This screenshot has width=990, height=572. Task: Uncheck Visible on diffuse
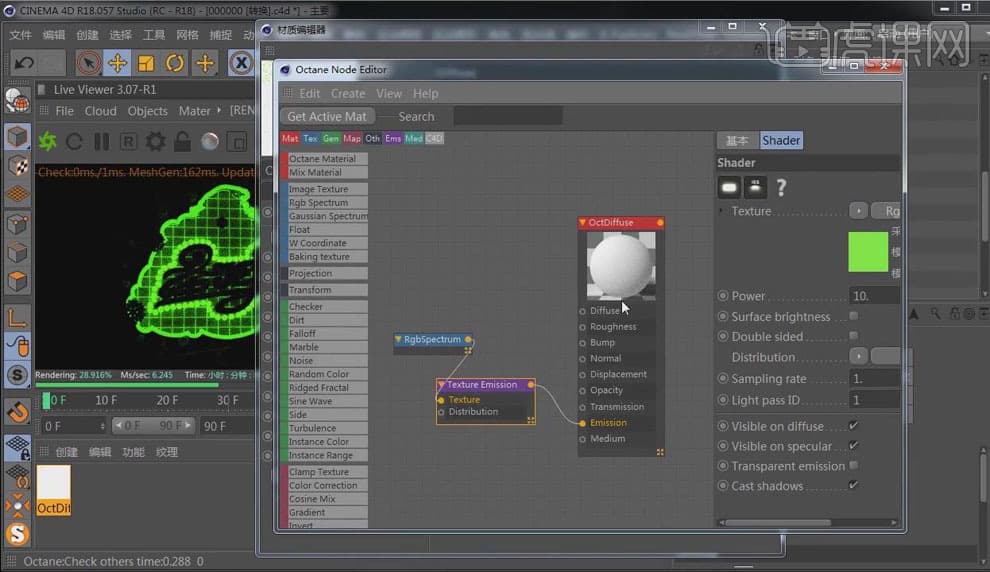[x=854, y=426]
